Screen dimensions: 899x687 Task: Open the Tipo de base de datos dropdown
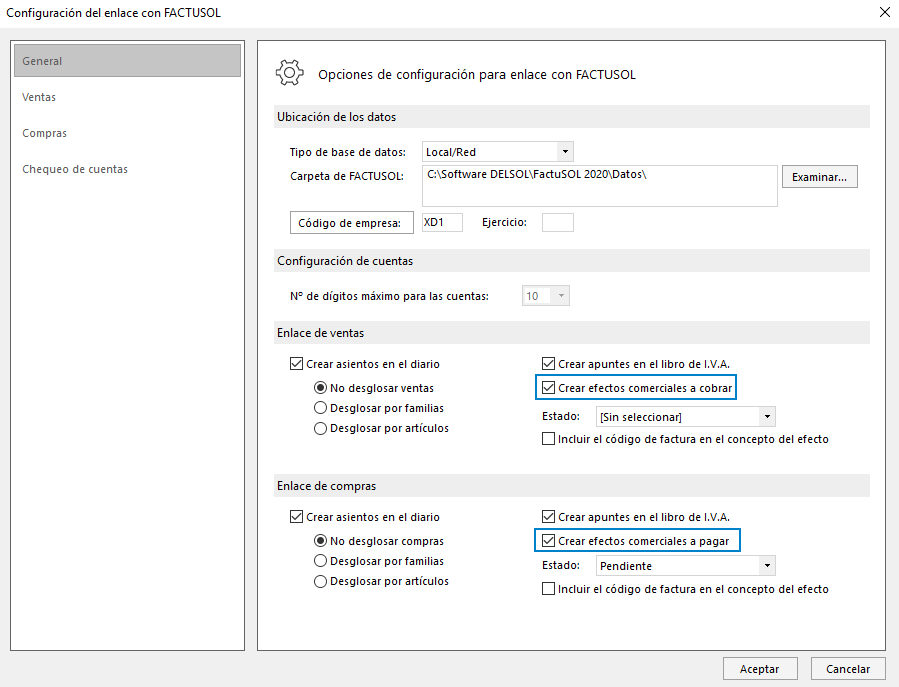[x=498, y=152]
